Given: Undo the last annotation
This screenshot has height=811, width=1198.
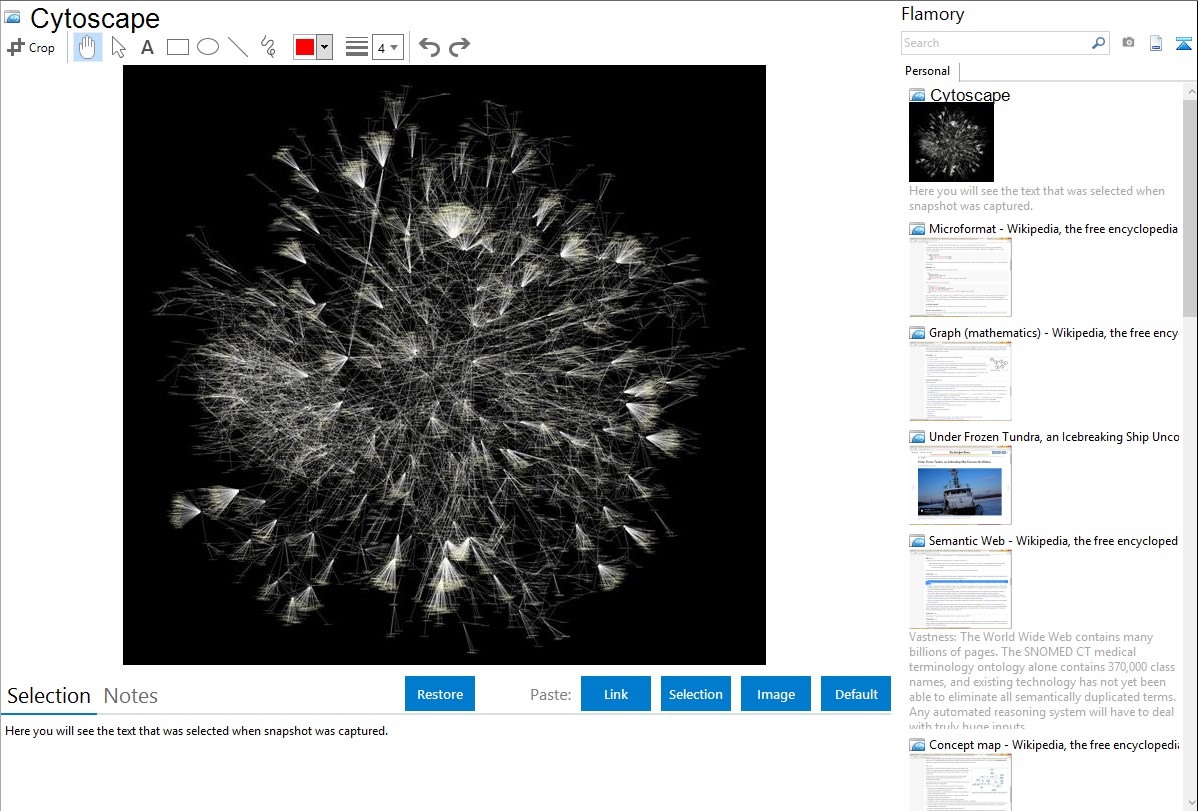Looking at the screenshot, I should click(x=429, y=47).
